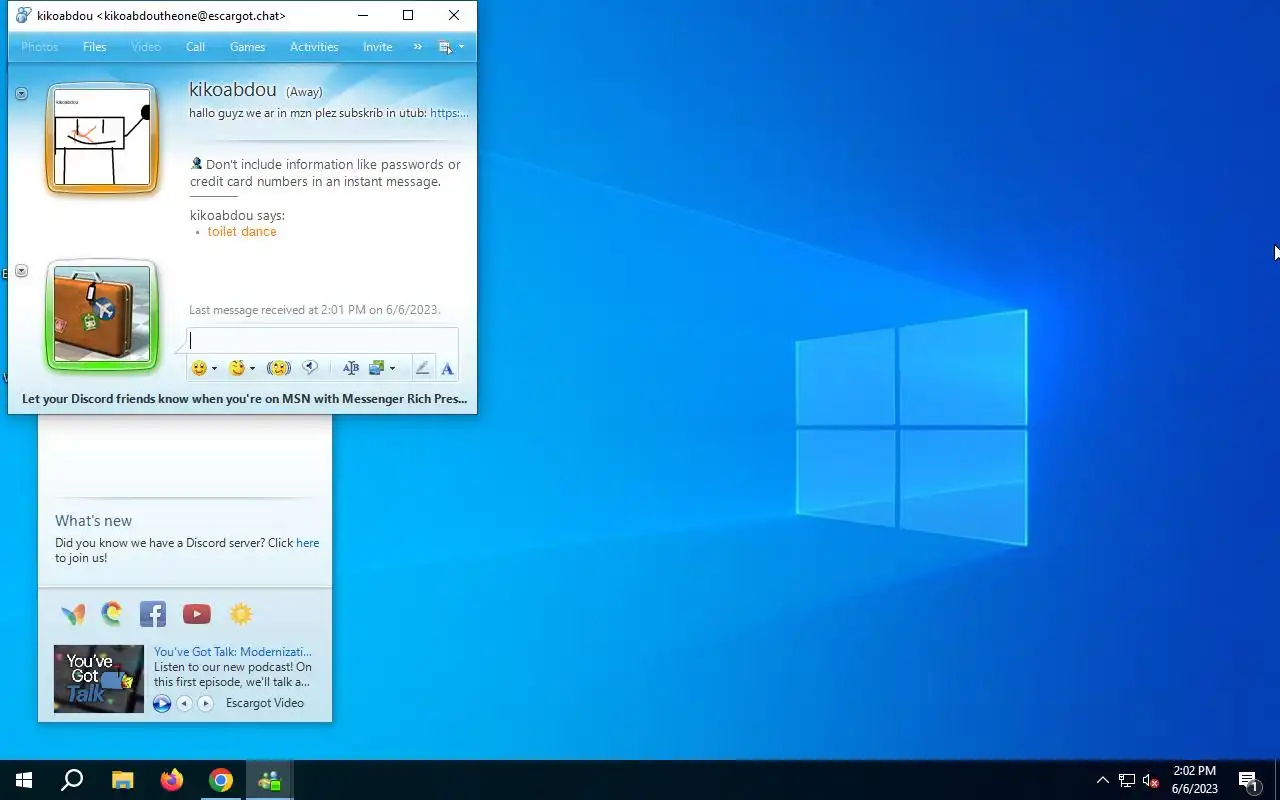Launch Firefox from the taskbar

pyautogui.click(x=172, y=780)
